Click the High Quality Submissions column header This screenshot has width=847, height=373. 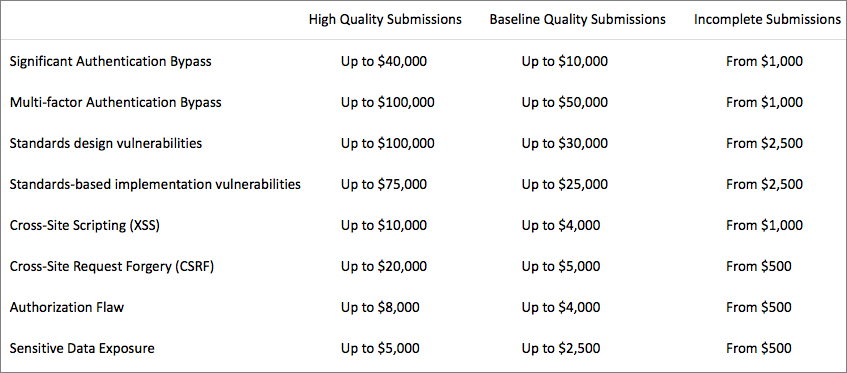385,20
